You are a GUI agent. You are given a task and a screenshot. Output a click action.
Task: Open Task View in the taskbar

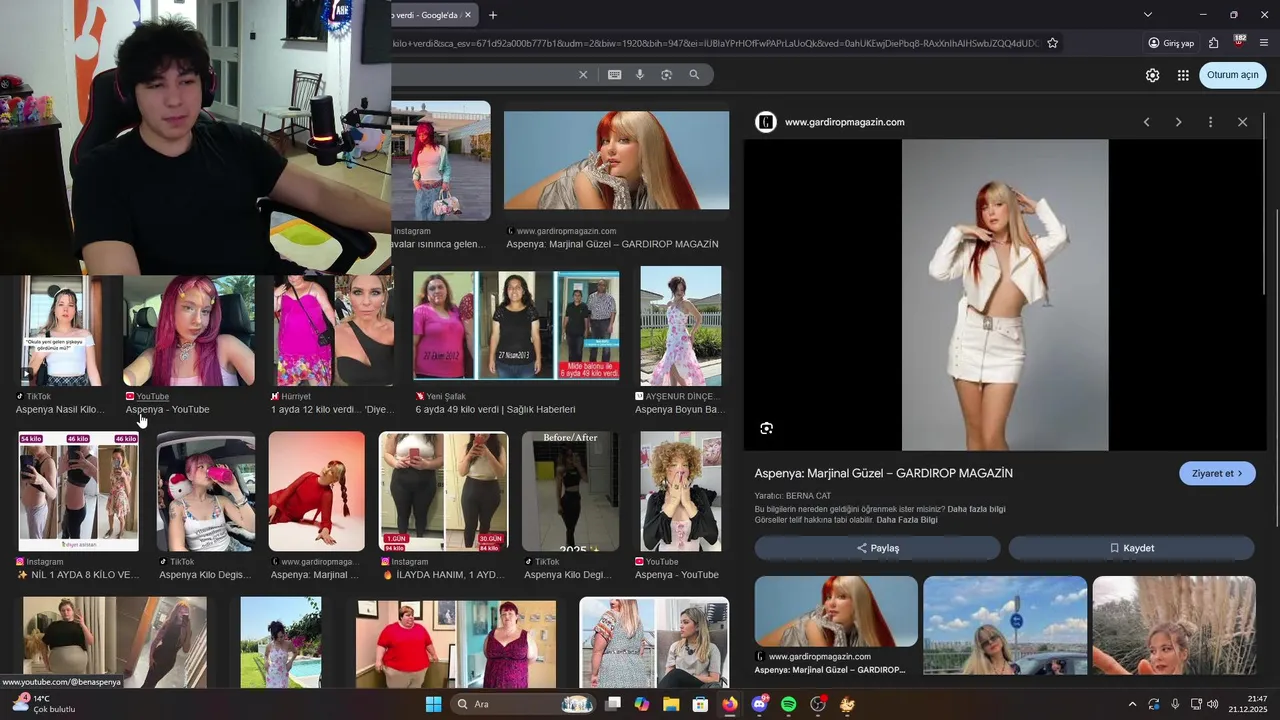pyautogui.click(x=613, y=704)
